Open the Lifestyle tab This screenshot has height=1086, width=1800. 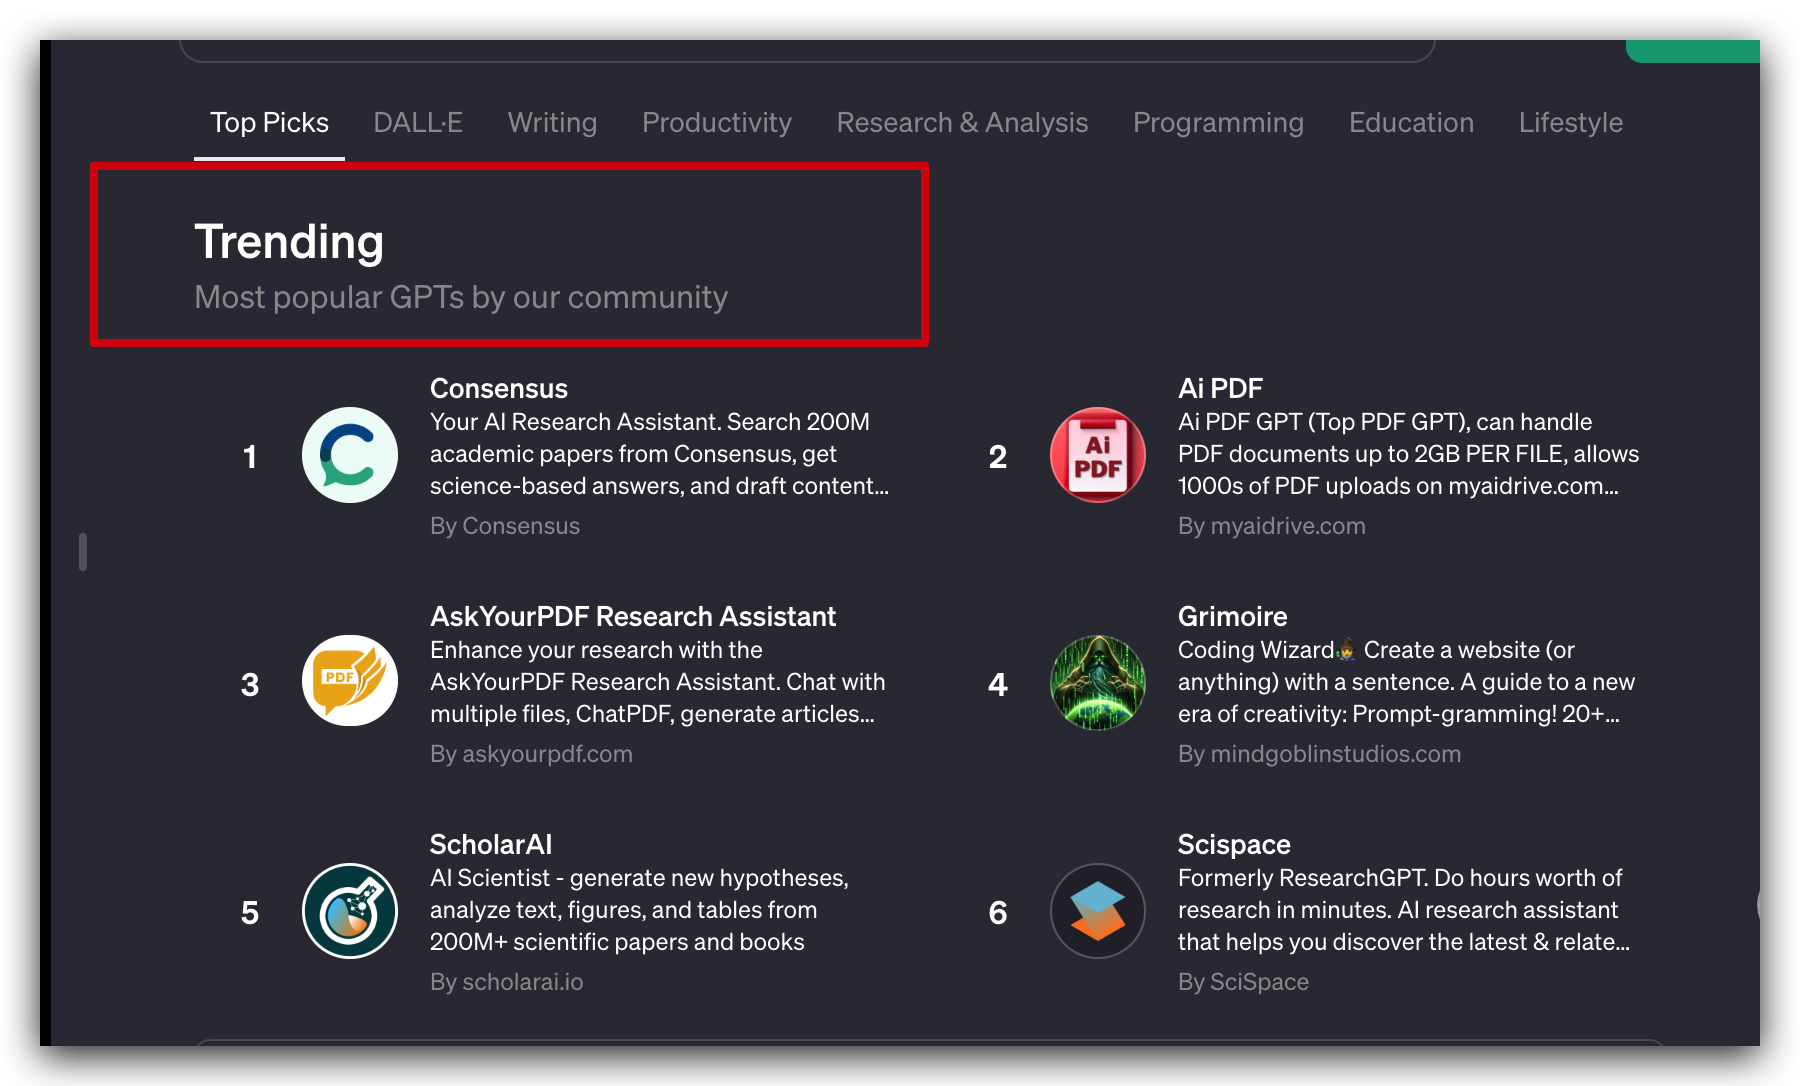coord(1570,123)
